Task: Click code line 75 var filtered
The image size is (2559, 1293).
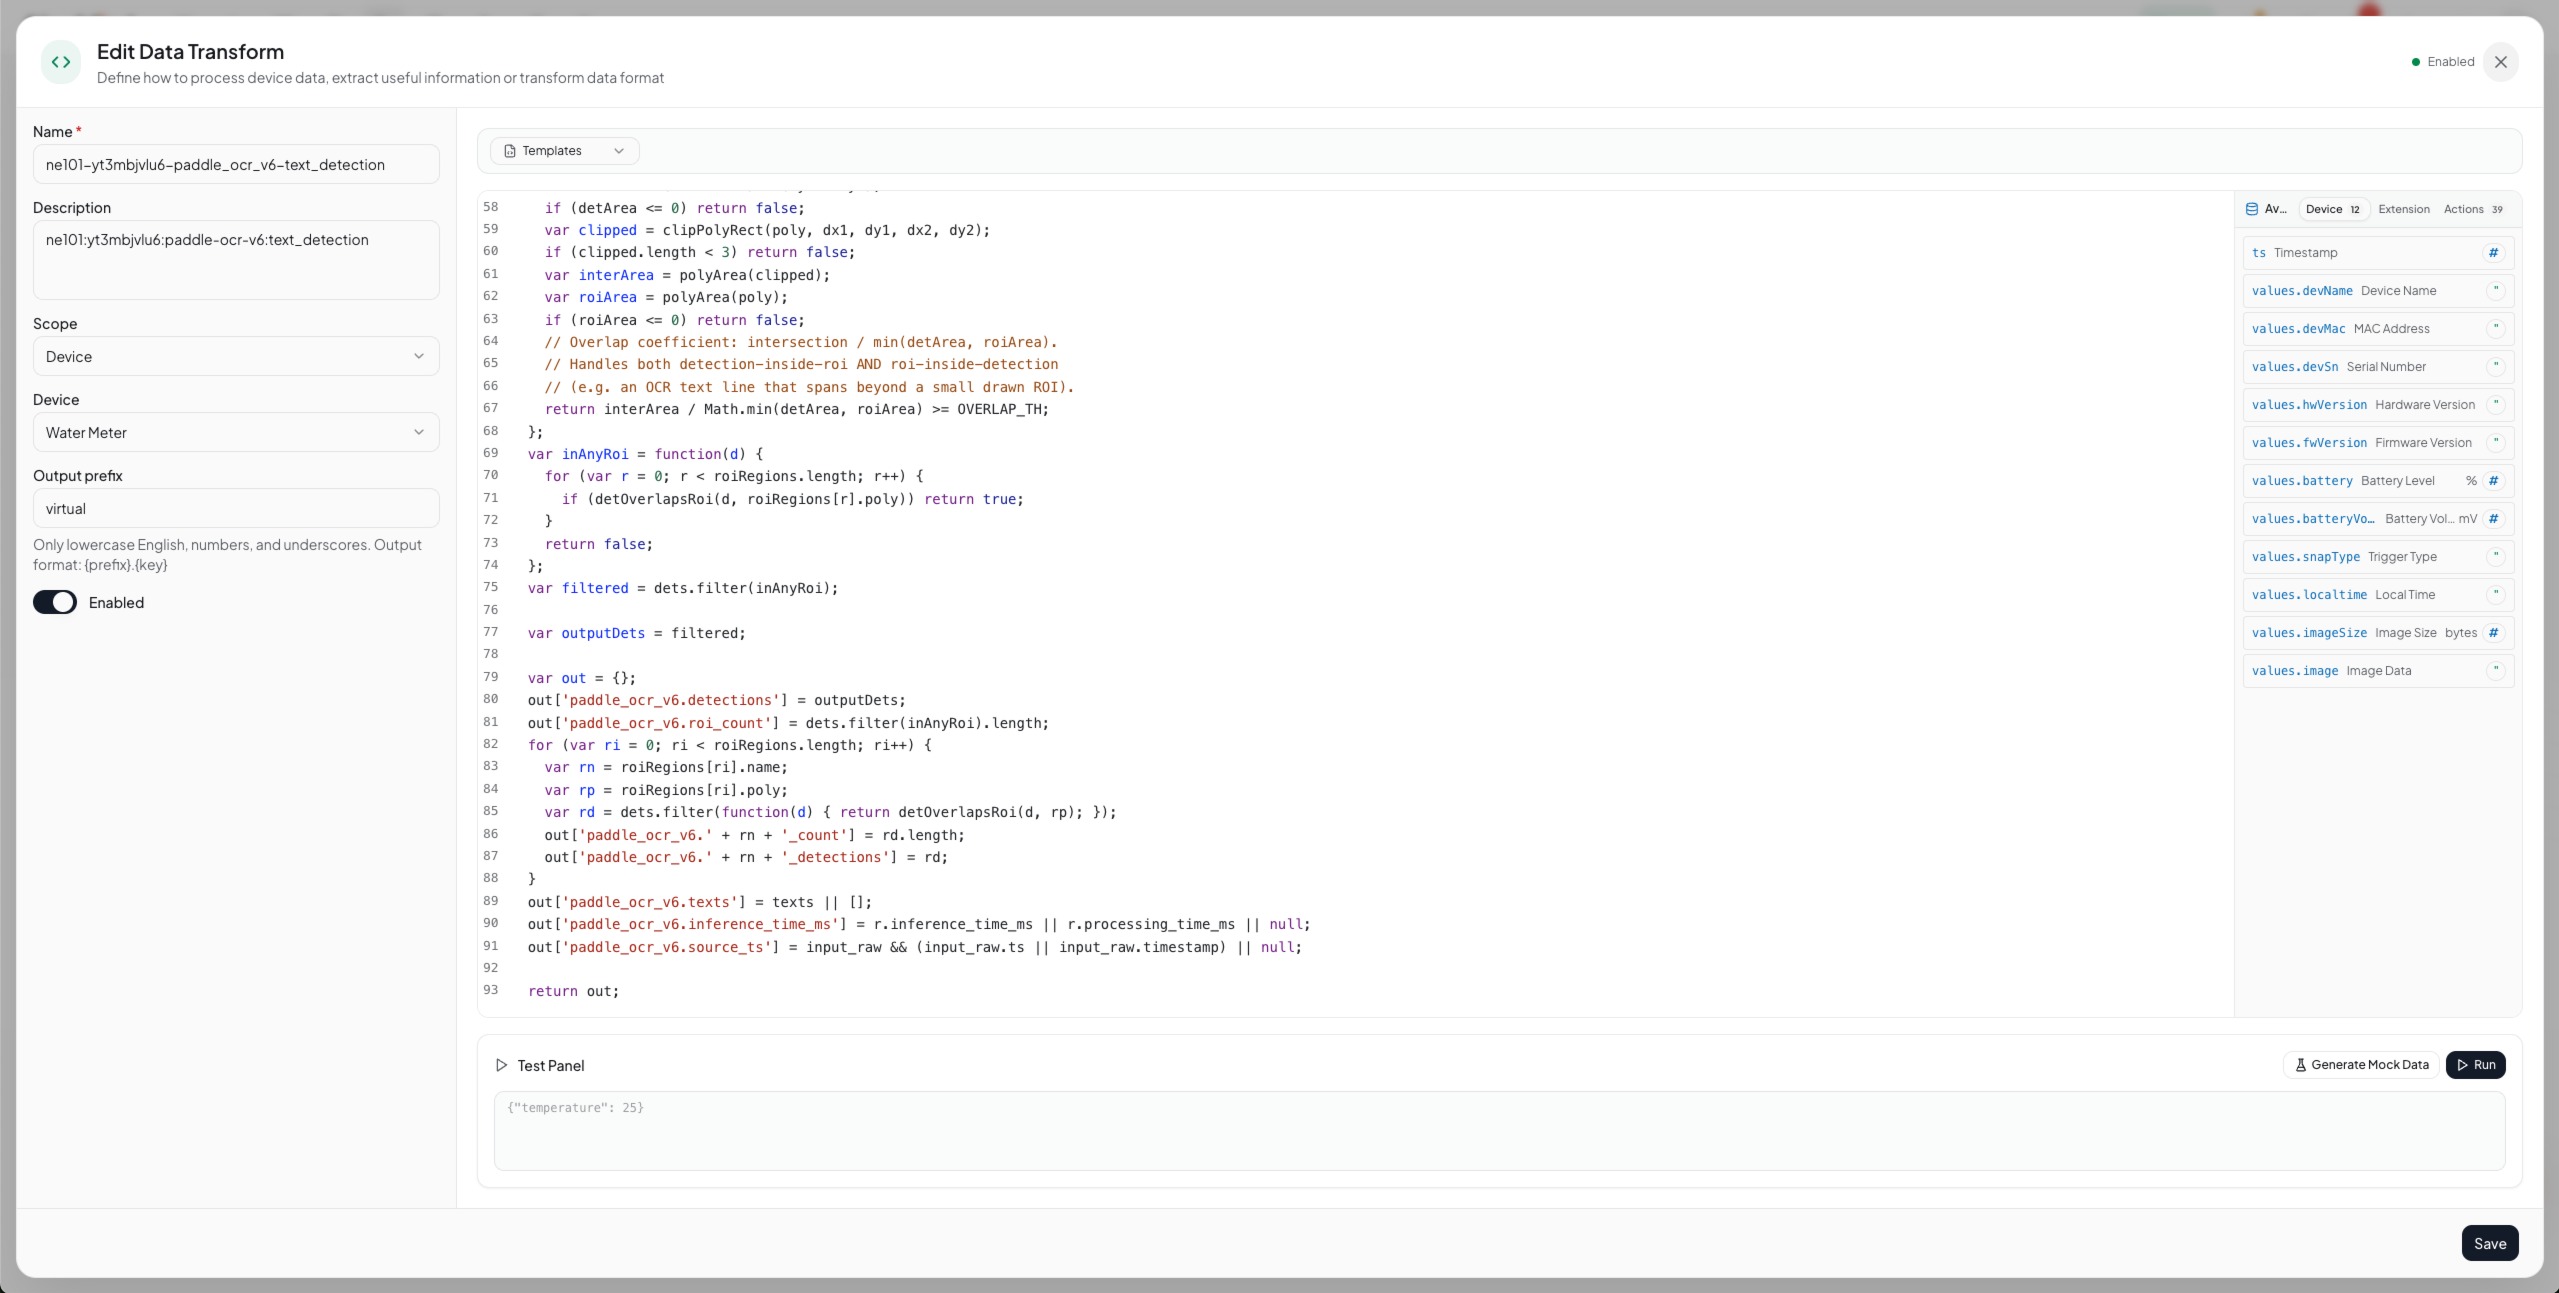Action: [683, 588]
